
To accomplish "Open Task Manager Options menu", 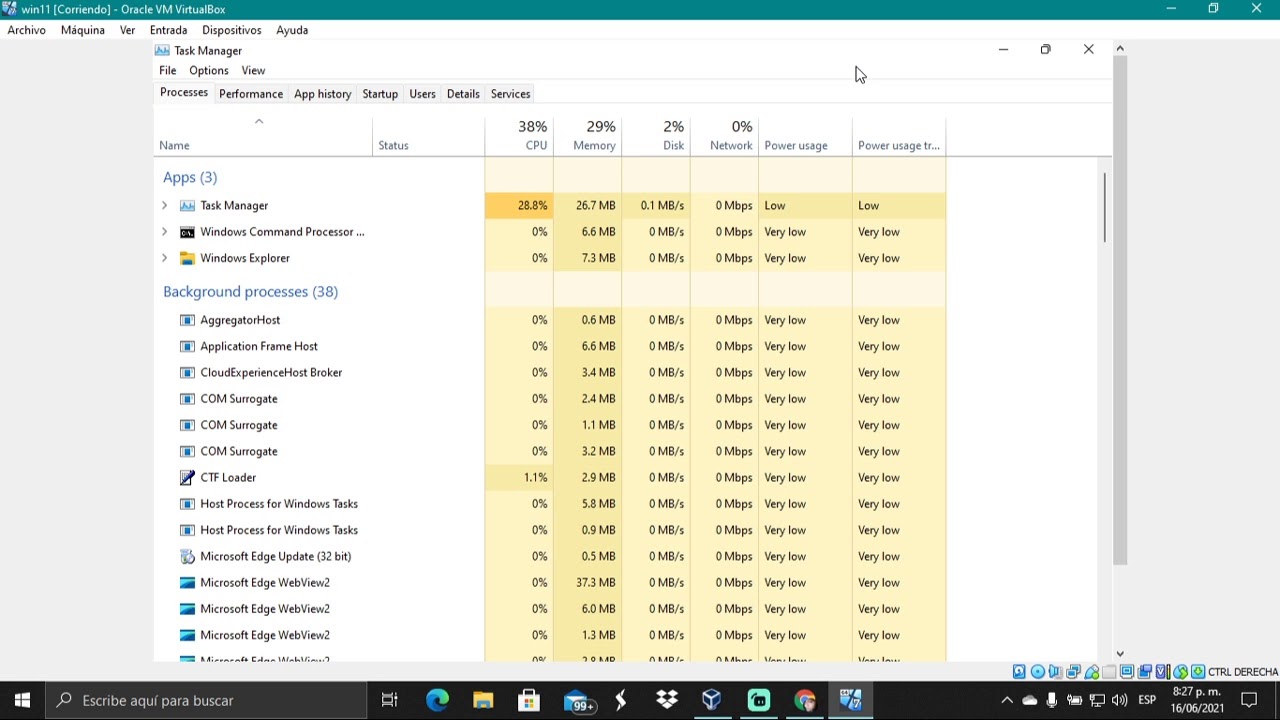I will coord(209,70).
